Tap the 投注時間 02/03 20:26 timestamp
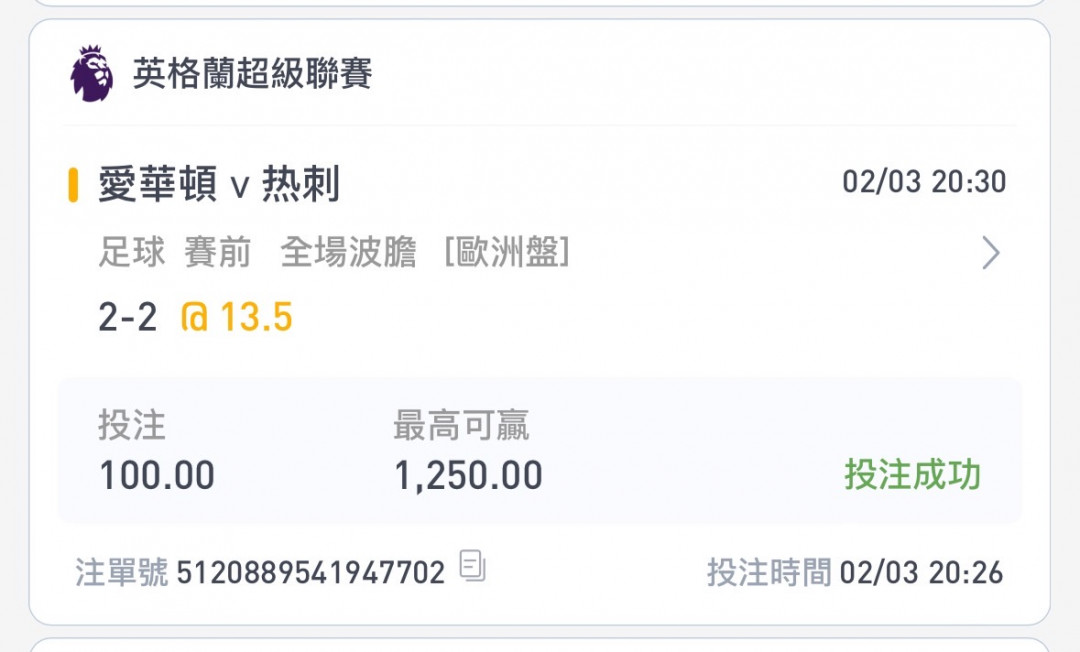The width and height of the screenshot is (1080, 652). 855,572
